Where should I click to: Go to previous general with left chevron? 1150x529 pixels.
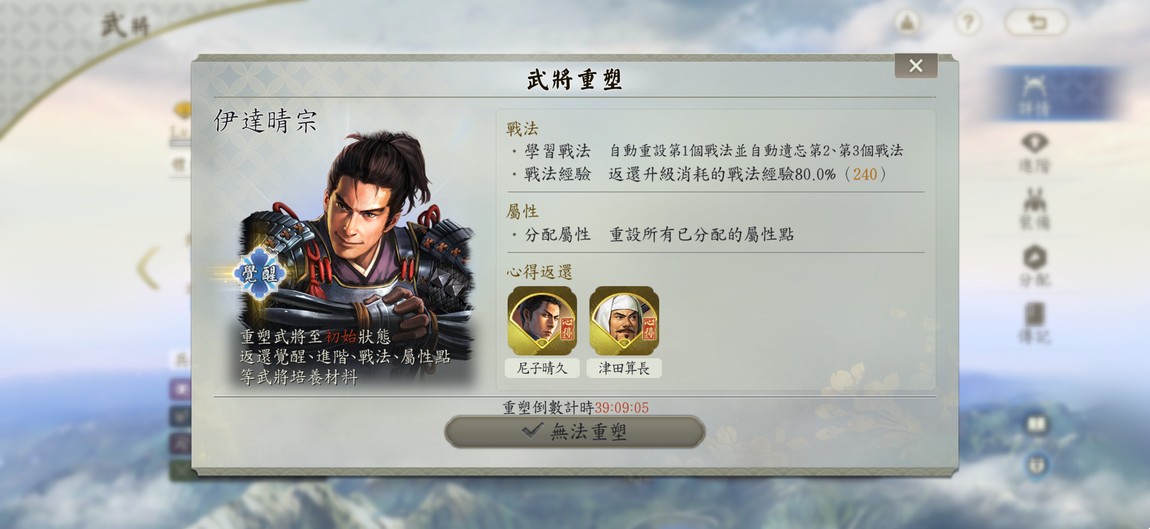click(148, 268)
